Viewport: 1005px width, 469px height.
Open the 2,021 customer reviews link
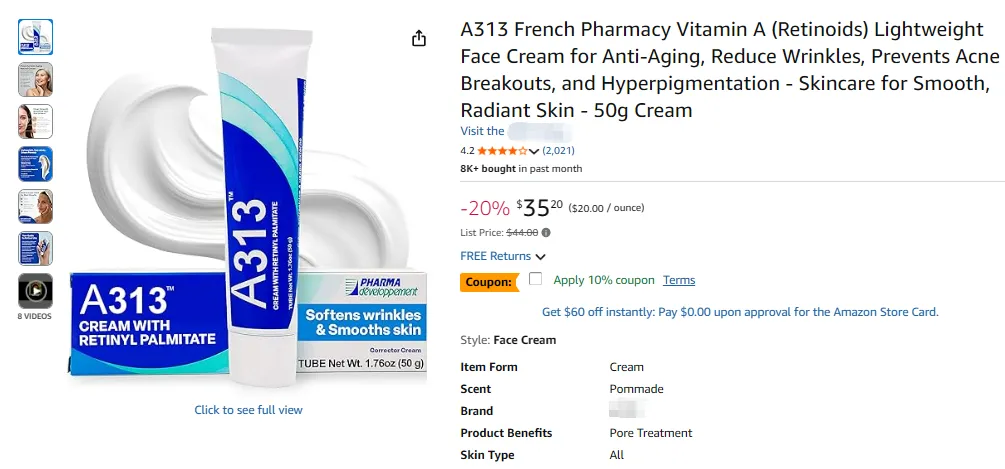coord(558,150)
